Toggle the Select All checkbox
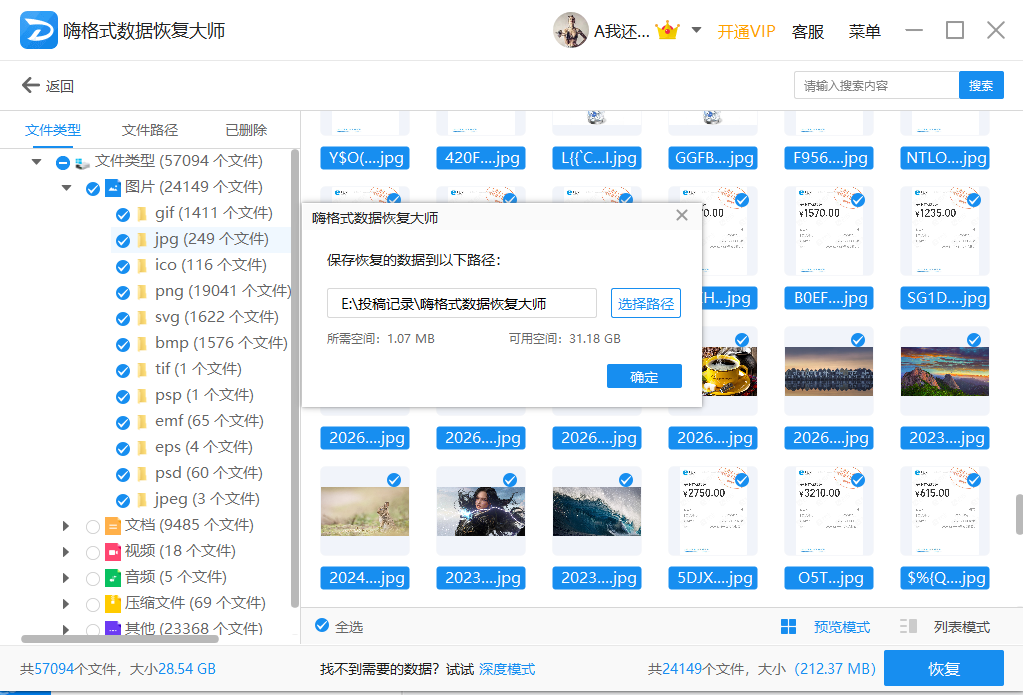The width and height of the screenshot is (1023, 695). tap(322, 626)
